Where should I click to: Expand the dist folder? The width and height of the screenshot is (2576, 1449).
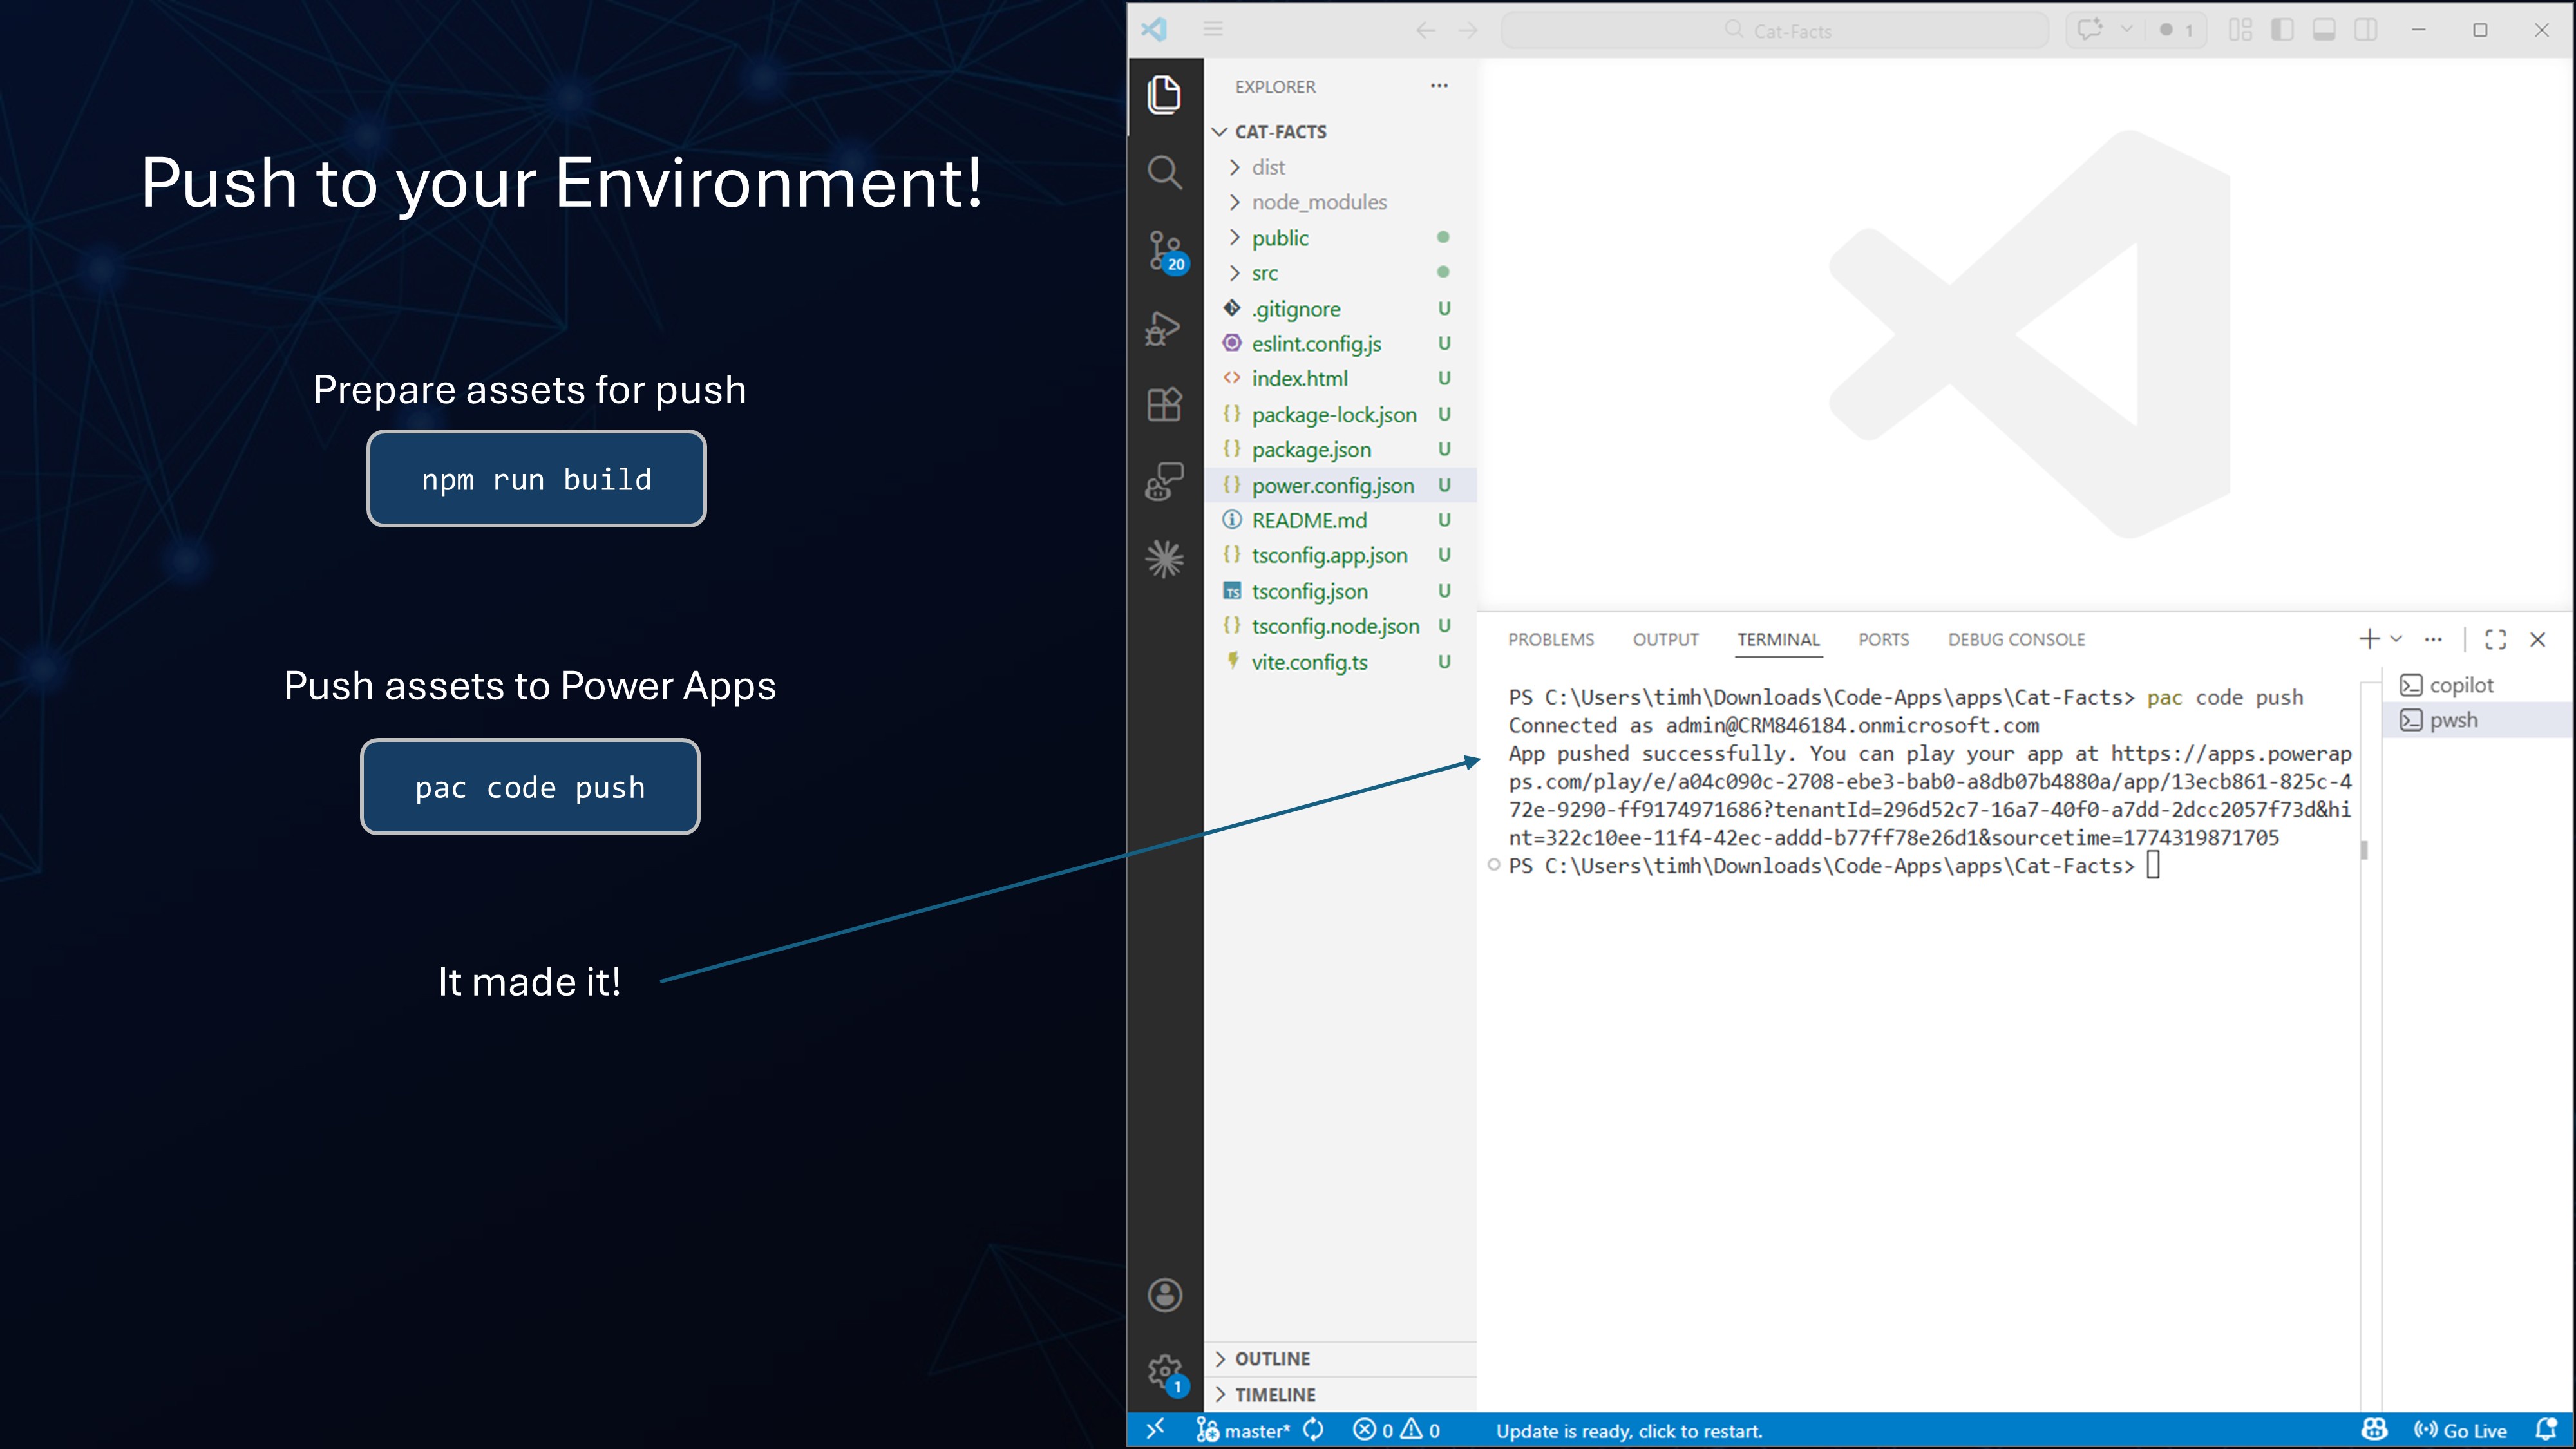(x=1340, y=167)
